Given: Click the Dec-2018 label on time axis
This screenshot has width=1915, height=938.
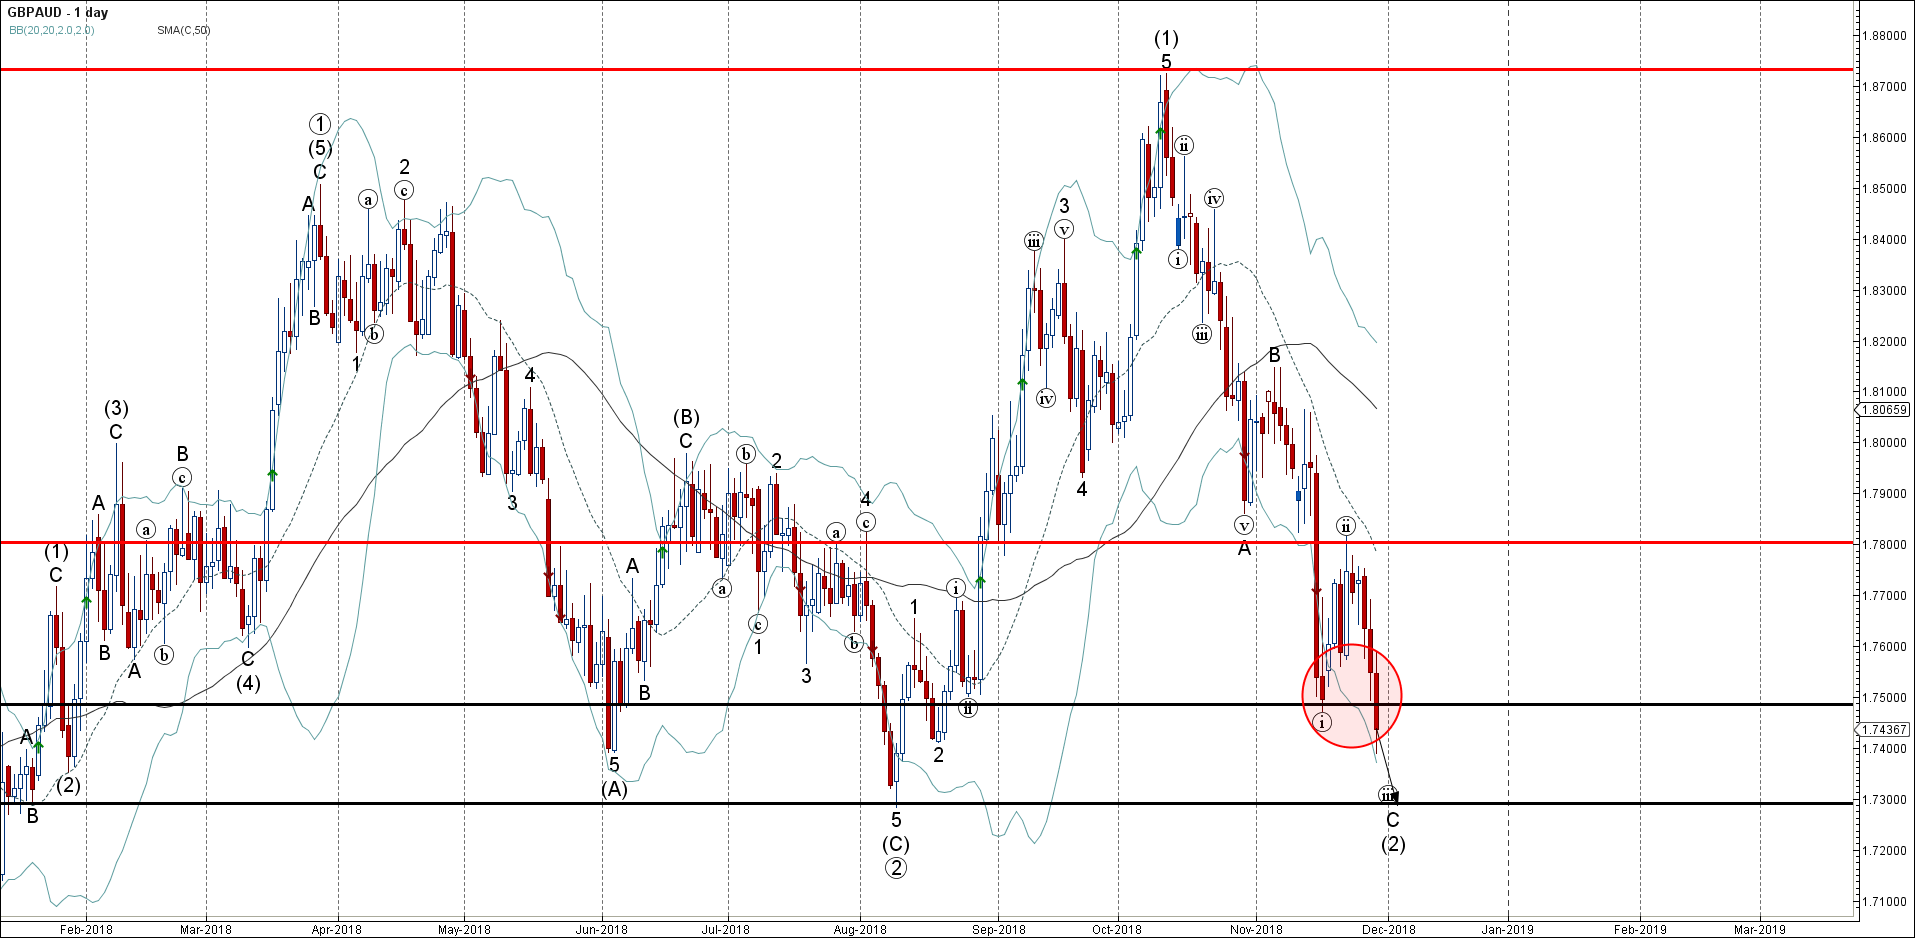Looking at the screenshot, I should click(1388, 929).
